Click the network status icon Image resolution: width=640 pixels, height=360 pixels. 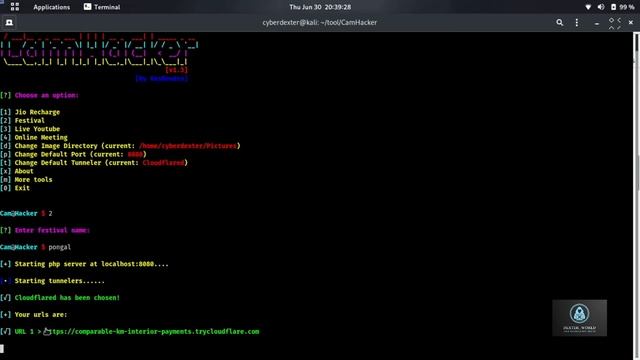coord(588,7)
